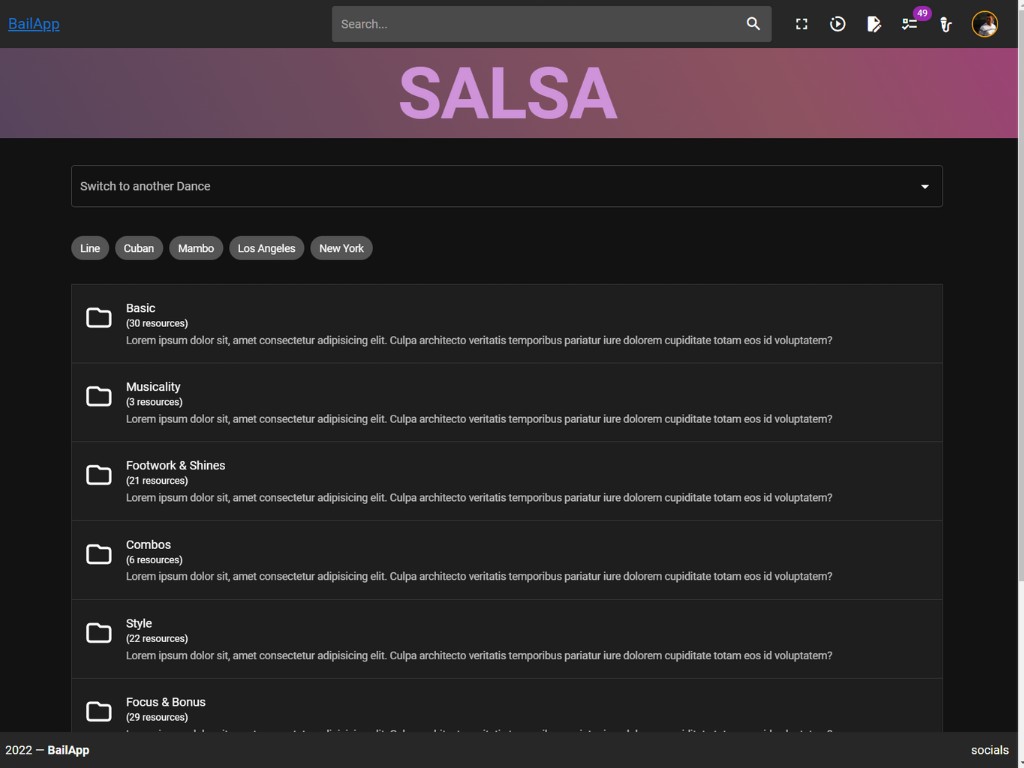This screenshot has height=768, width=1024.
Task: Expand Switch to another Dance dropdown
Action: [506, 186]
